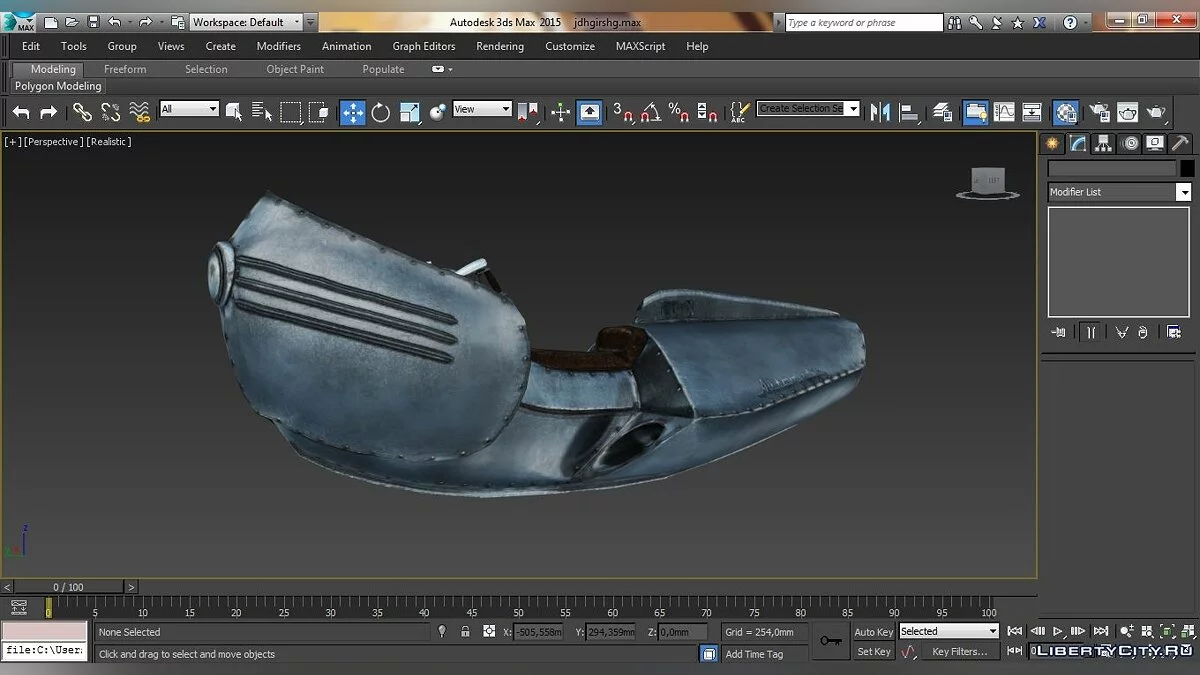Toggle the 3D Snaps button

tap(623, 112)
